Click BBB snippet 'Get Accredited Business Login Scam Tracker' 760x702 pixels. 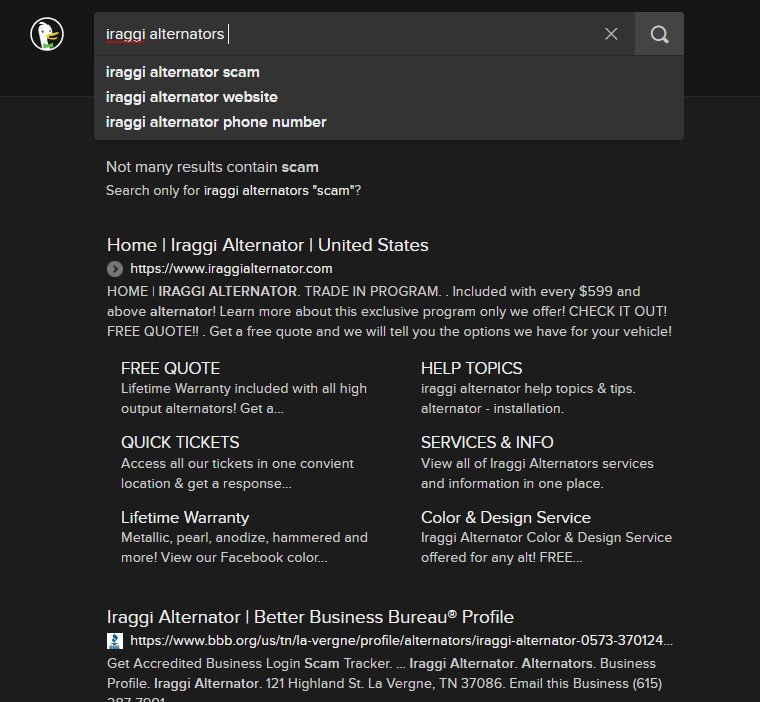point(249,663)
